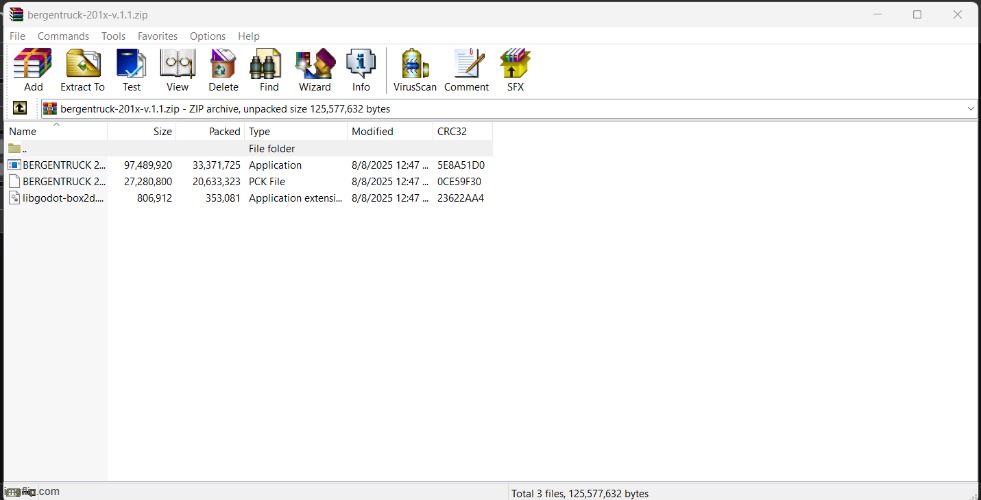981x500 pixels.
Task: Open the Commands menu
Action: click(x=63, y=36)
